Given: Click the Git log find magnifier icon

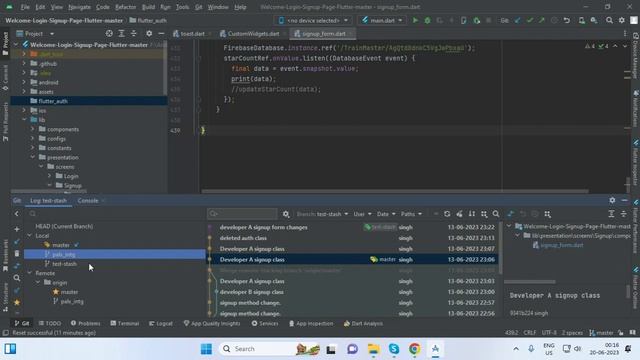Looking at the screenshot, I should 496,214.
